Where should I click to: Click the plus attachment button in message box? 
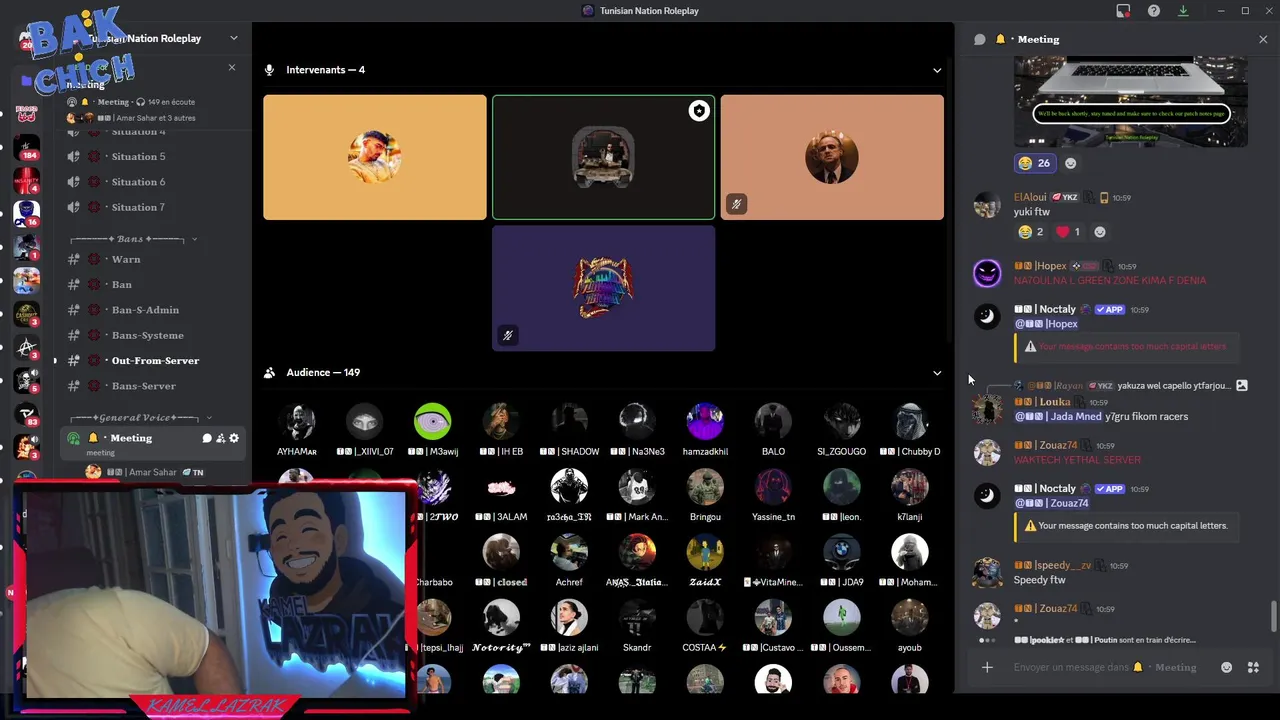(987, 667)
